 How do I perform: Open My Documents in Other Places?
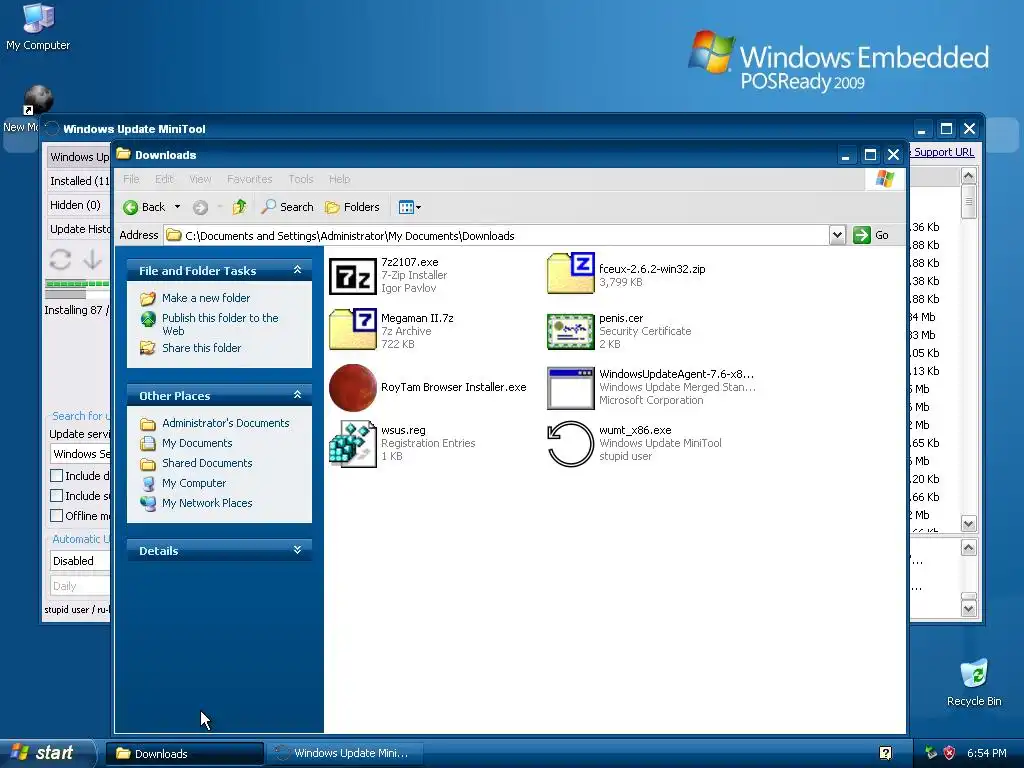(197, 443)
